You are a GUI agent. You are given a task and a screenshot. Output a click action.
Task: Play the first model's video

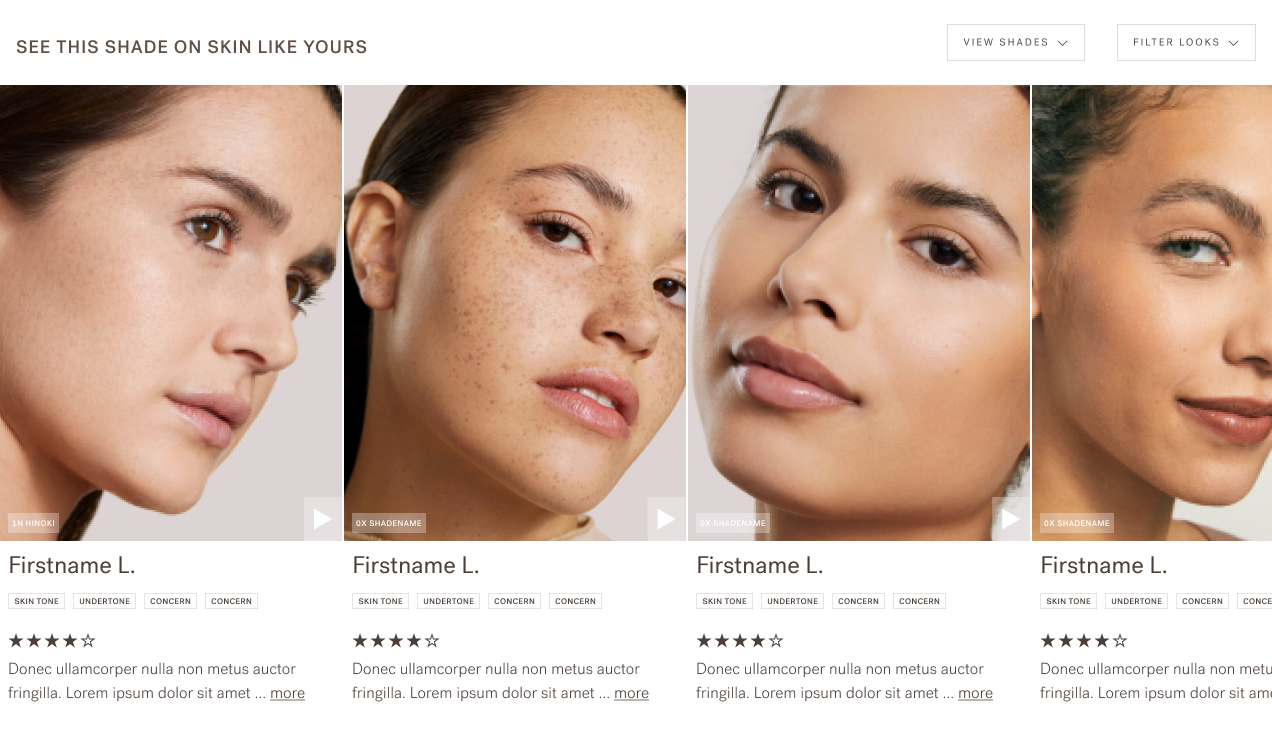click(x=323, y=519)
